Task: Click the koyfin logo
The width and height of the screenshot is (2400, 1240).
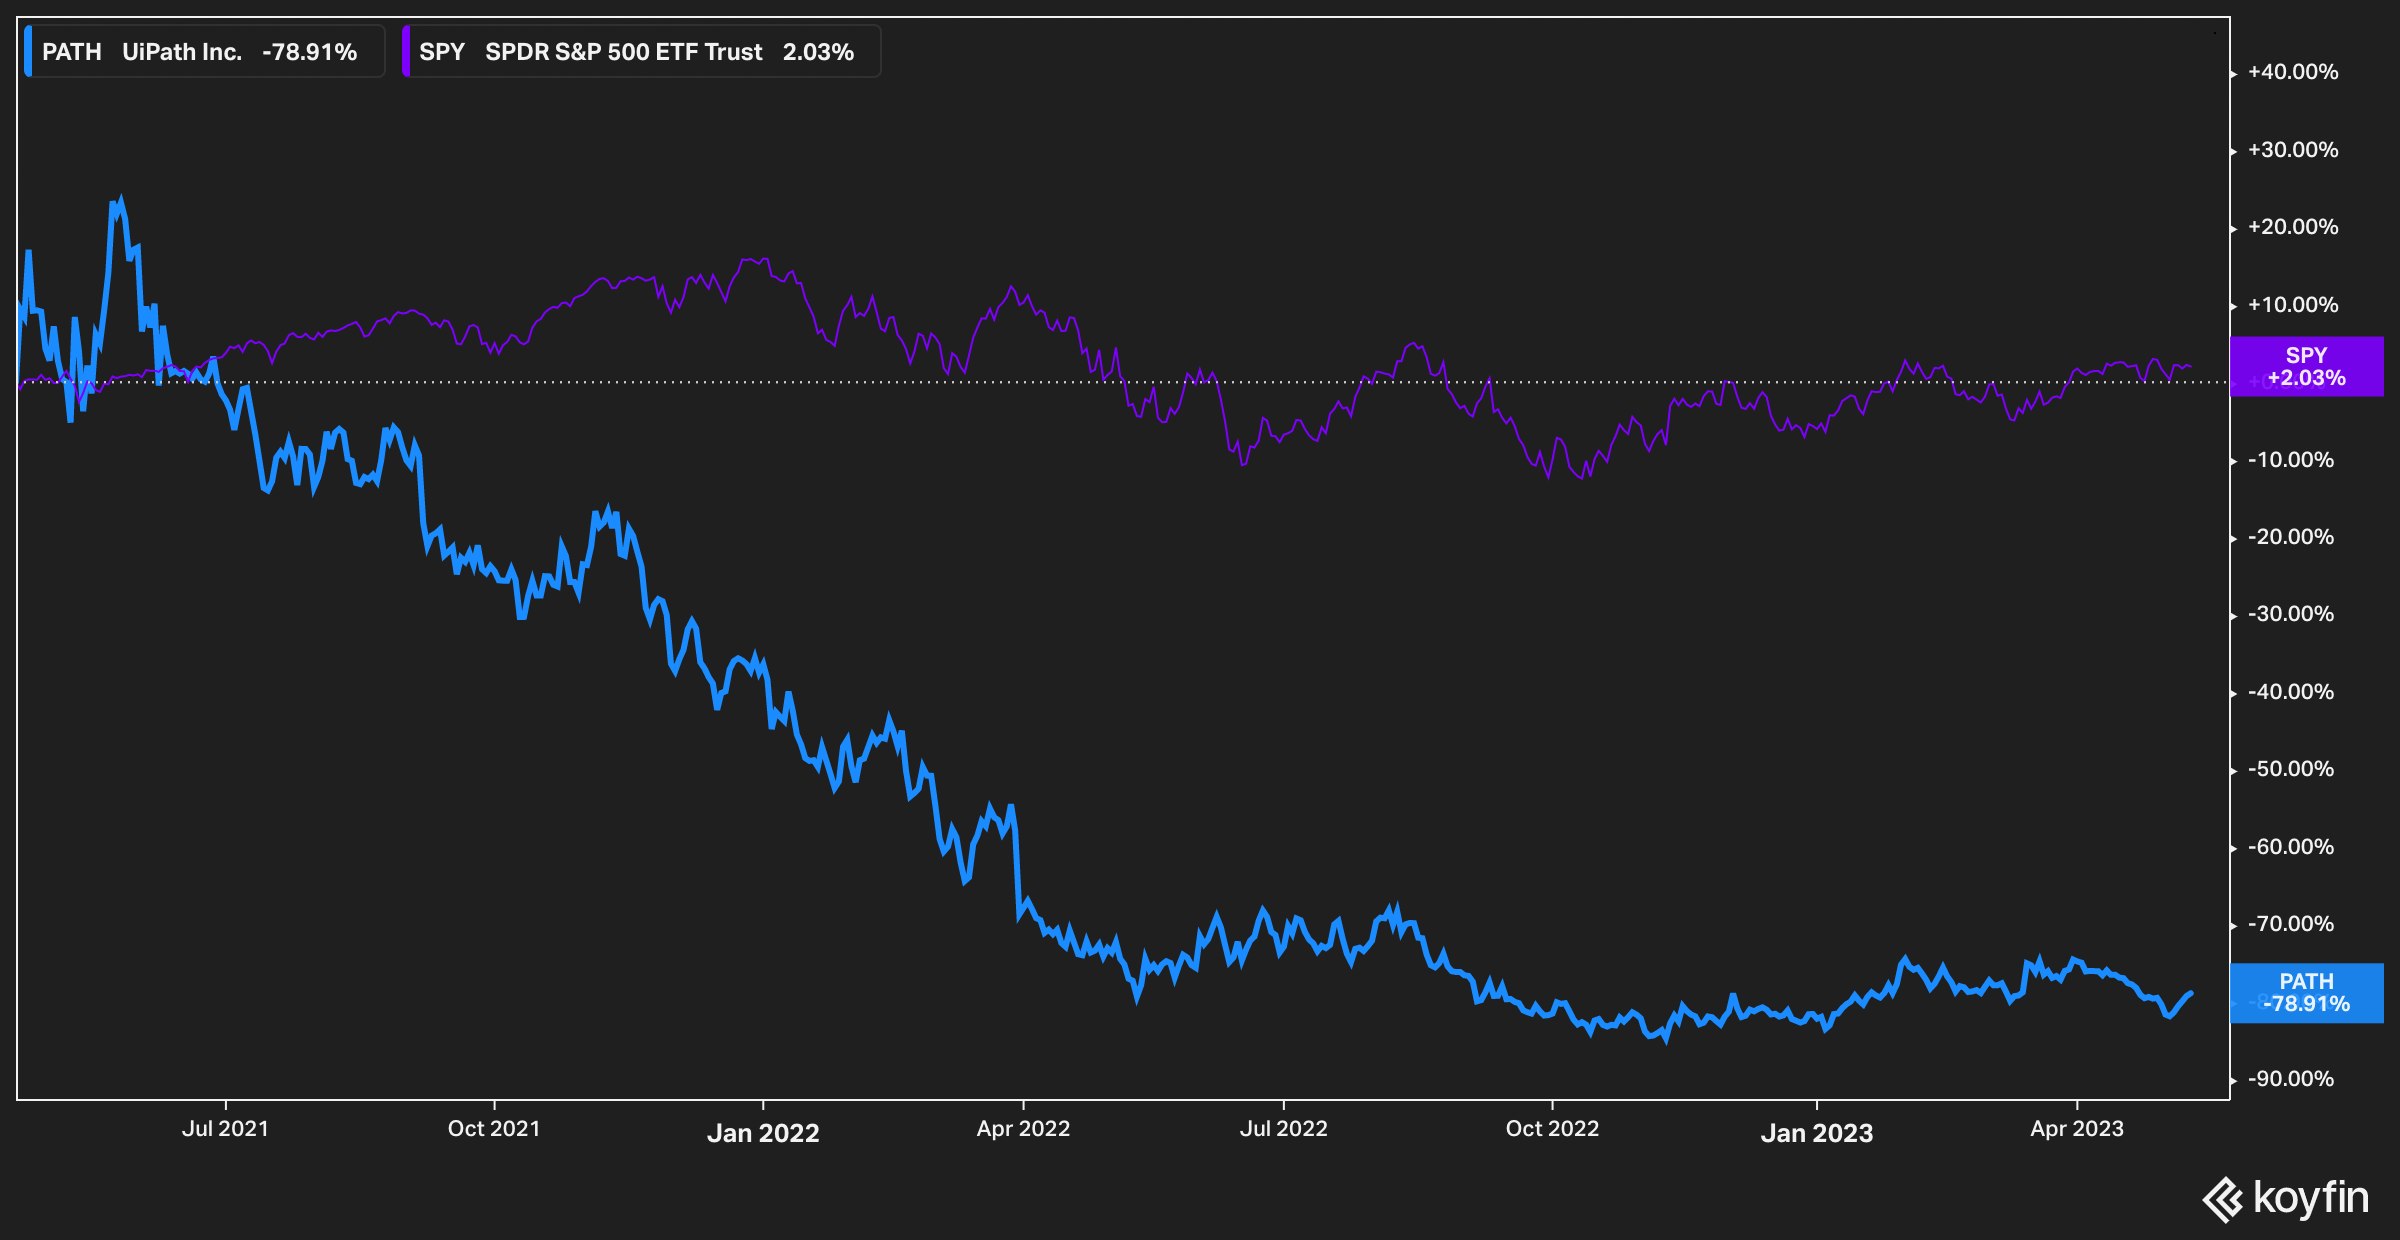Action: (2286, 1198)
